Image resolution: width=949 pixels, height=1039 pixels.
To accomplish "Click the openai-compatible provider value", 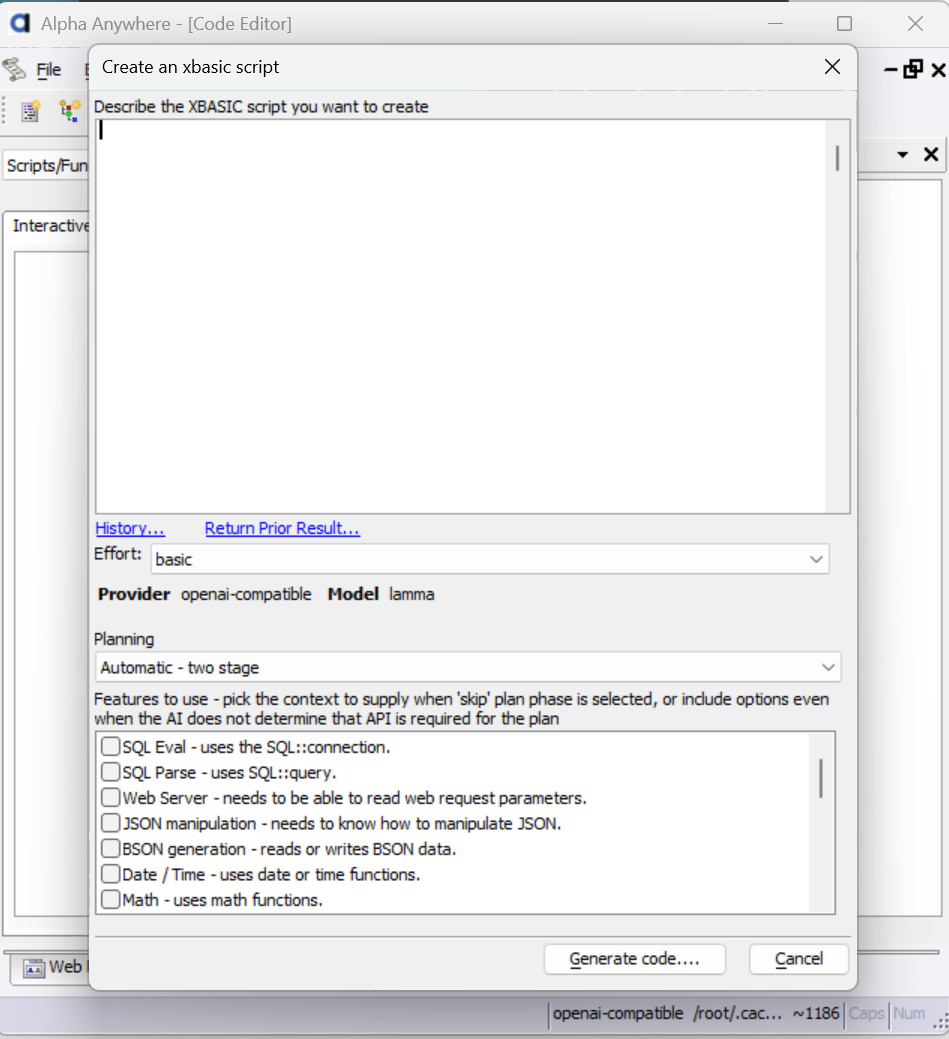I will click(246, 594).
